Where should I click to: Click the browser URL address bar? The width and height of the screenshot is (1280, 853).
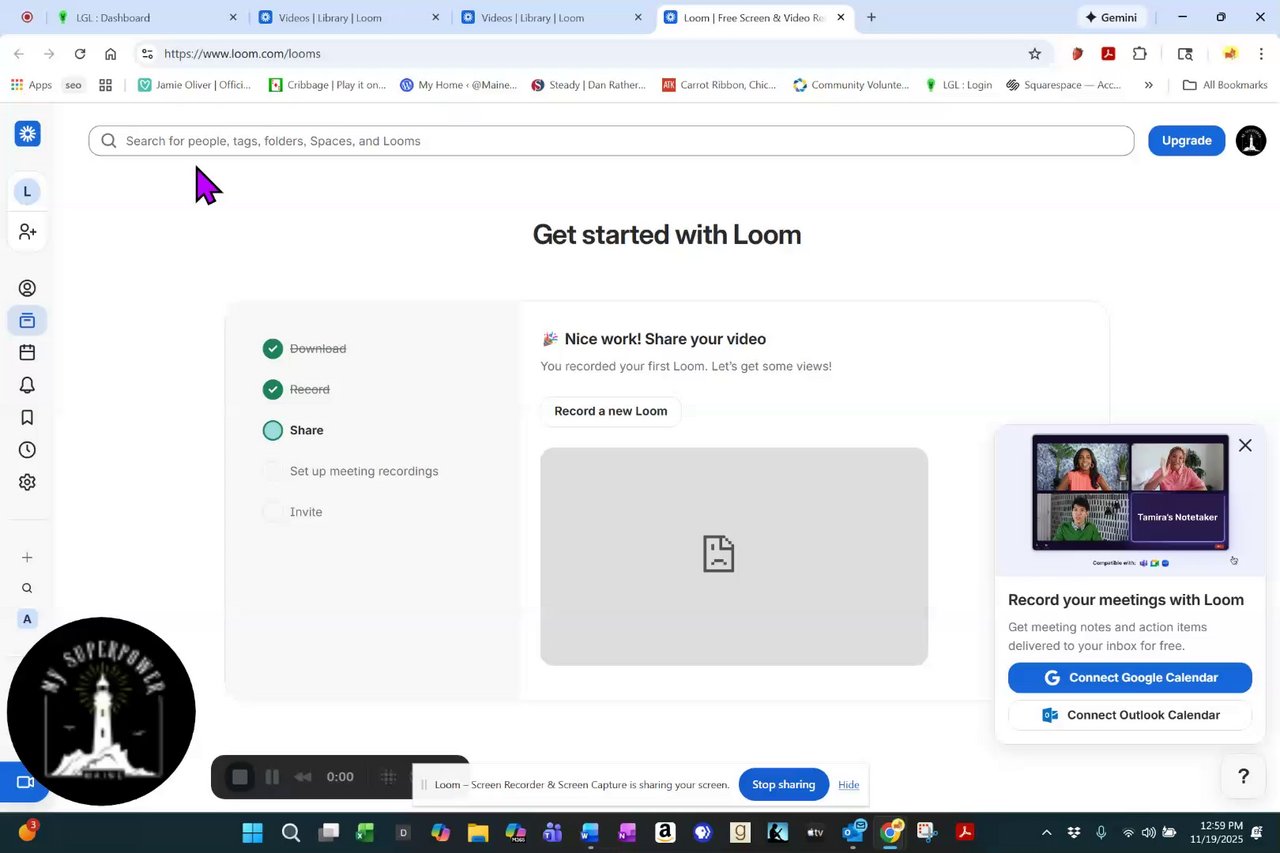pyautogui.click(x=590, y=54)
